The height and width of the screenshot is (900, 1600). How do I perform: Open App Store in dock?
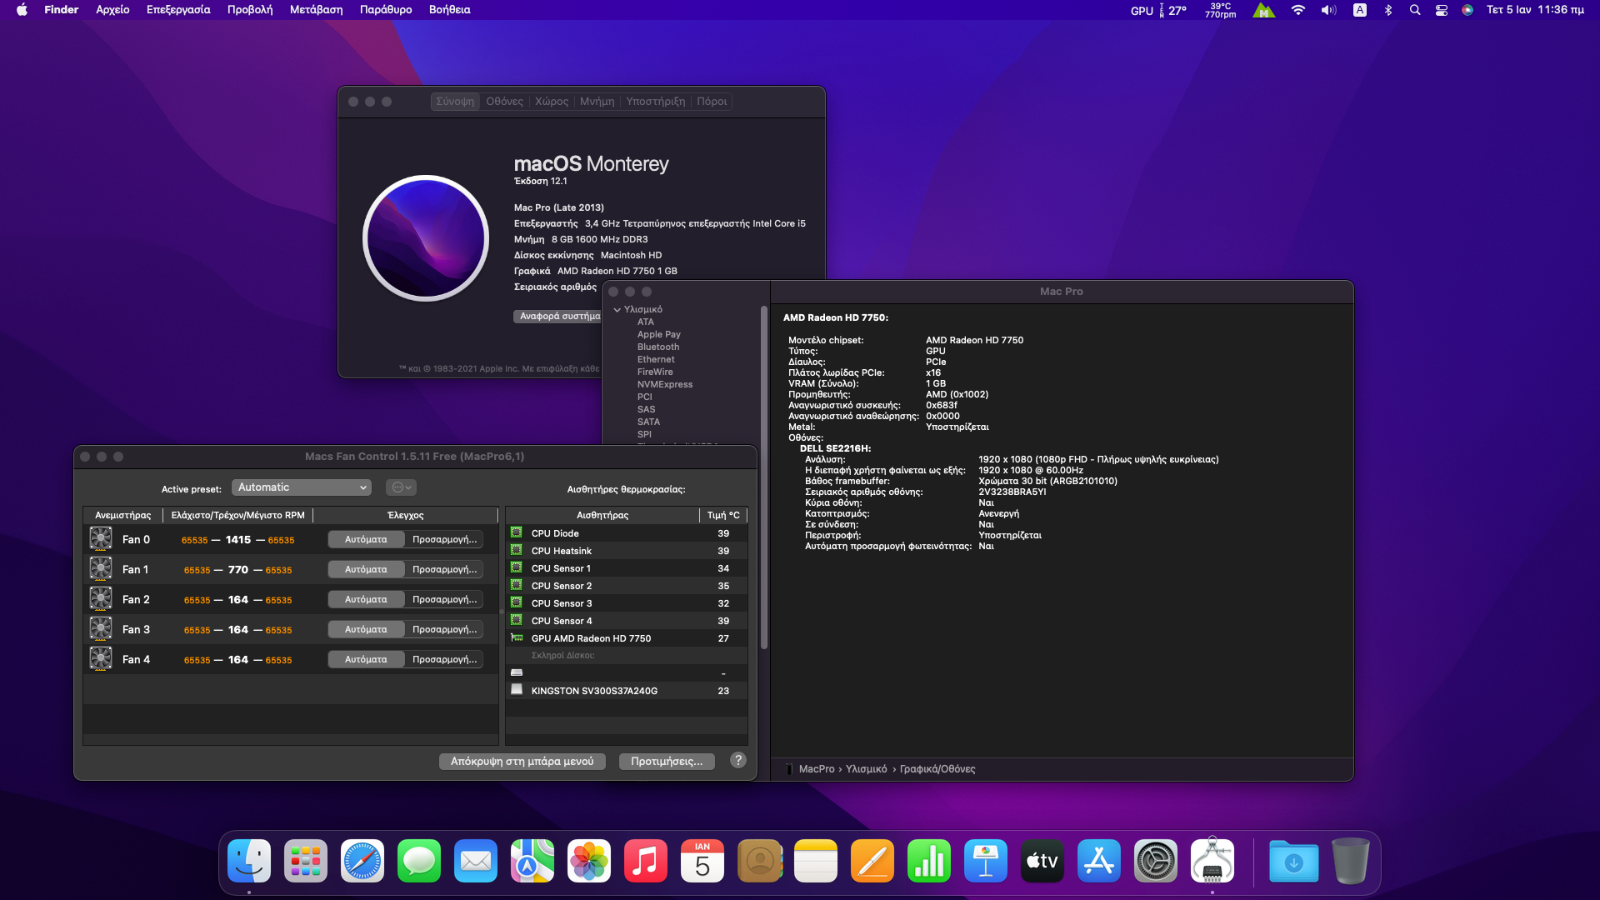1099,861
